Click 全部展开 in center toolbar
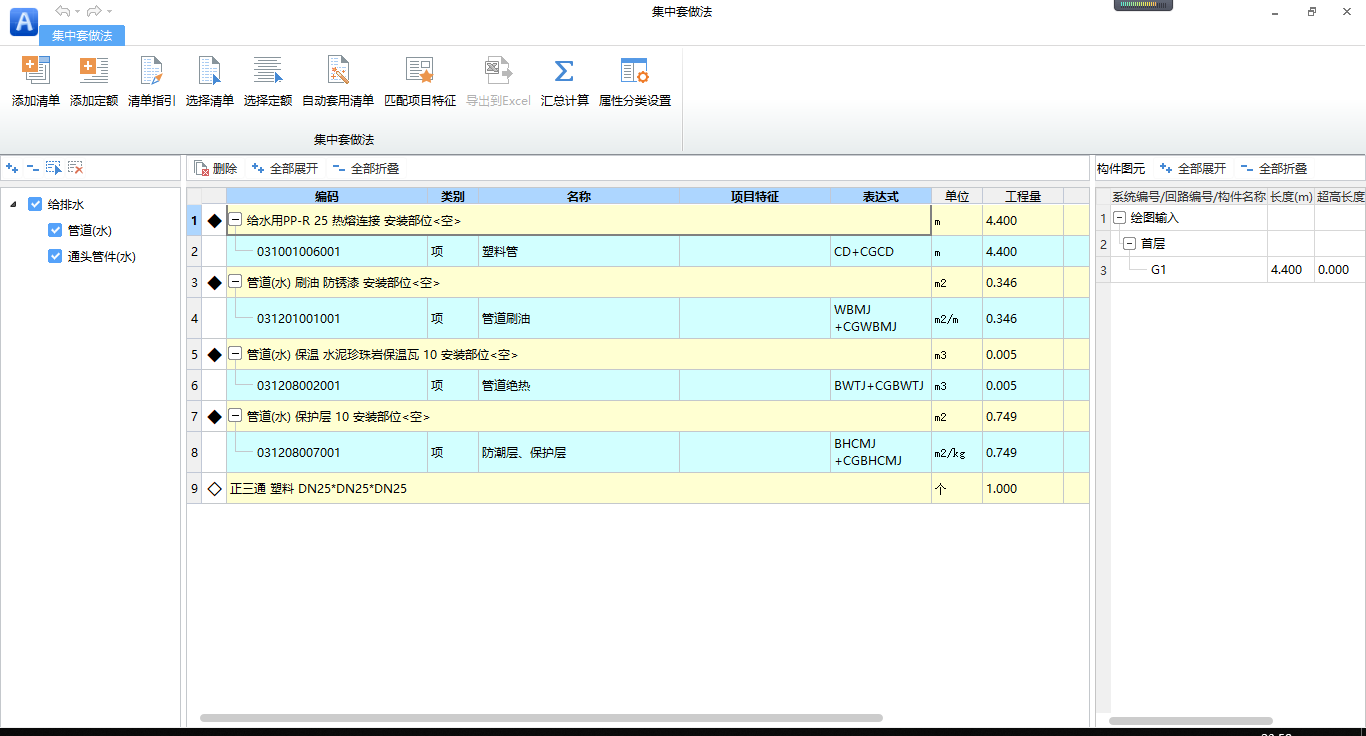Image resolution: width=1366 pixels, height=736 pixels. [x=284, y=169]
